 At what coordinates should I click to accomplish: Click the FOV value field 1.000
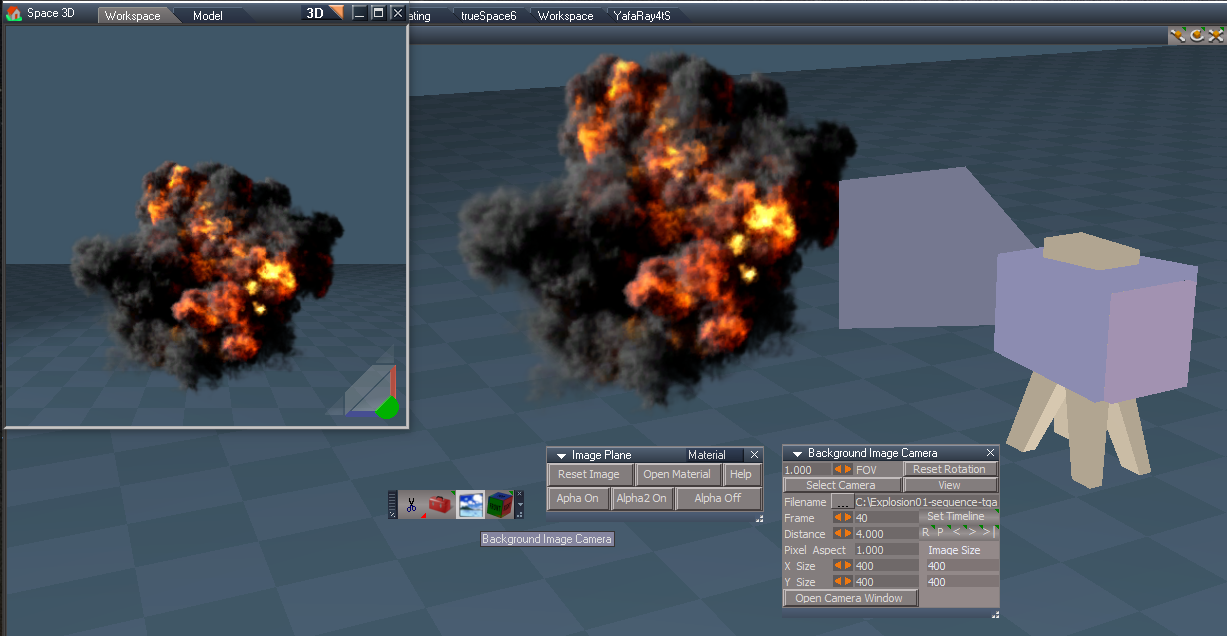[808, 469]
